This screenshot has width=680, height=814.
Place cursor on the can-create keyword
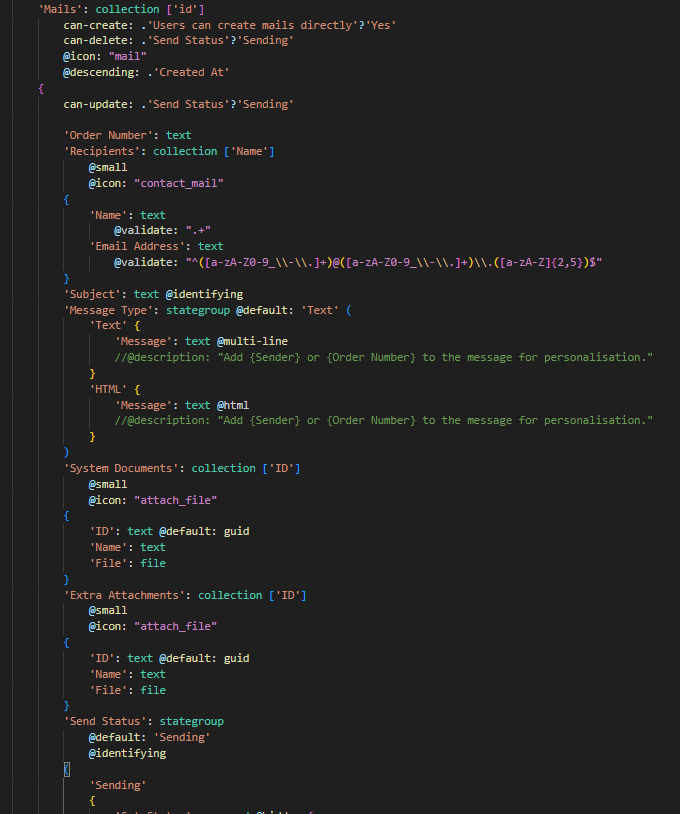[97, 25]
